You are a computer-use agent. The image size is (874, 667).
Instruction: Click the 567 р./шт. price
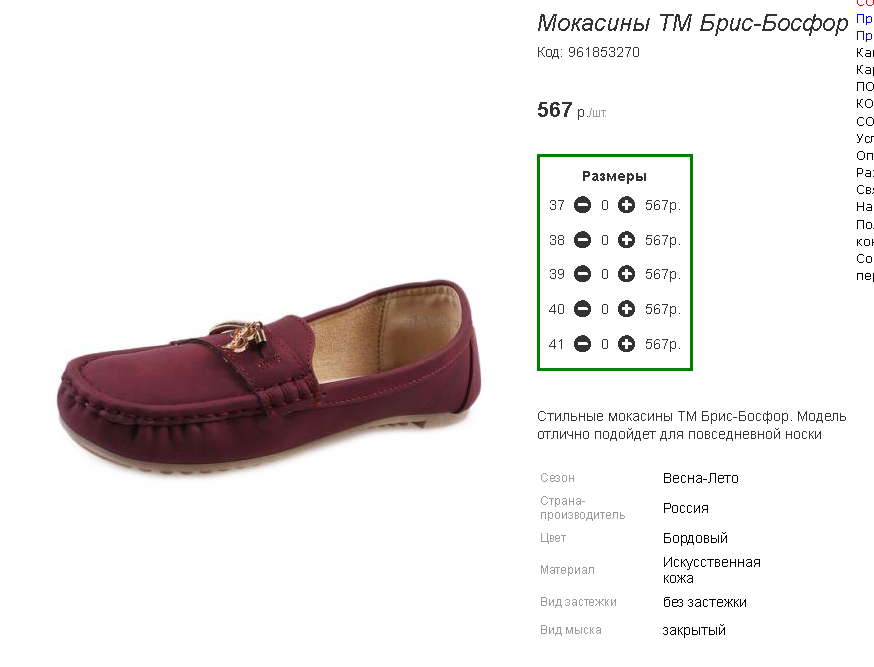571,110
